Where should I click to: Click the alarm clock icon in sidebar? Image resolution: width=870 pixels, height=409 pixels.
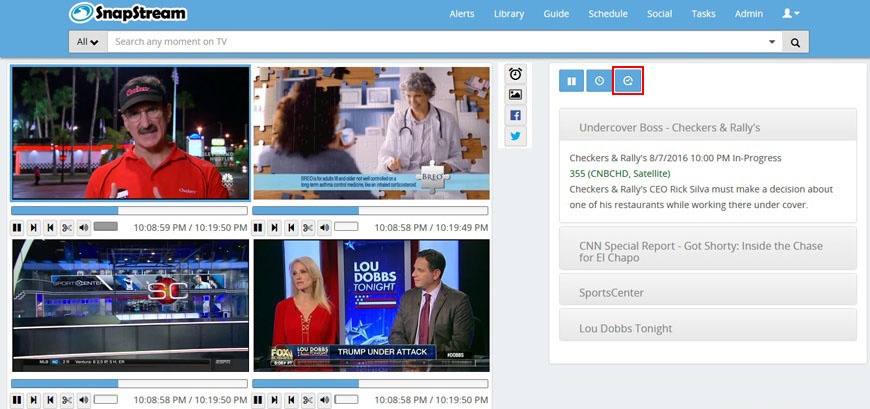tap(515, 74)
